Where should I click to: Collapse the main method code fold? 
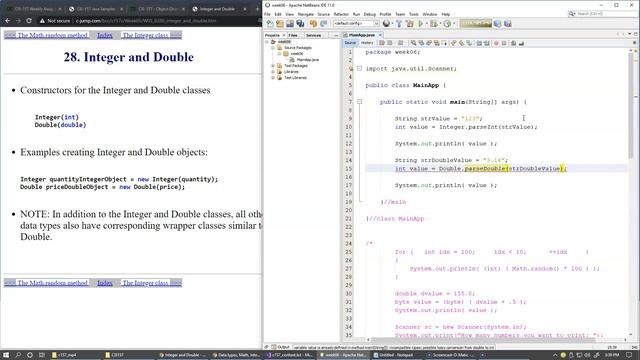360,102
